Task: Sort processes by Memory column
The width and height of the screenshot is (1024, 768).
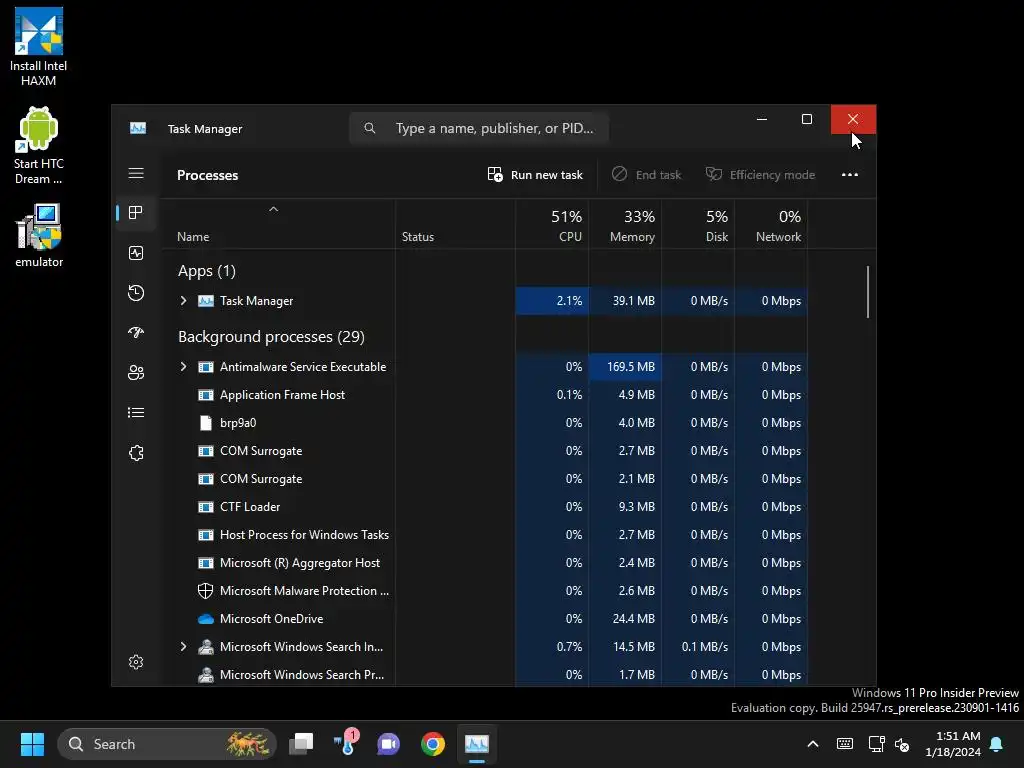Action: click(625, 225)
